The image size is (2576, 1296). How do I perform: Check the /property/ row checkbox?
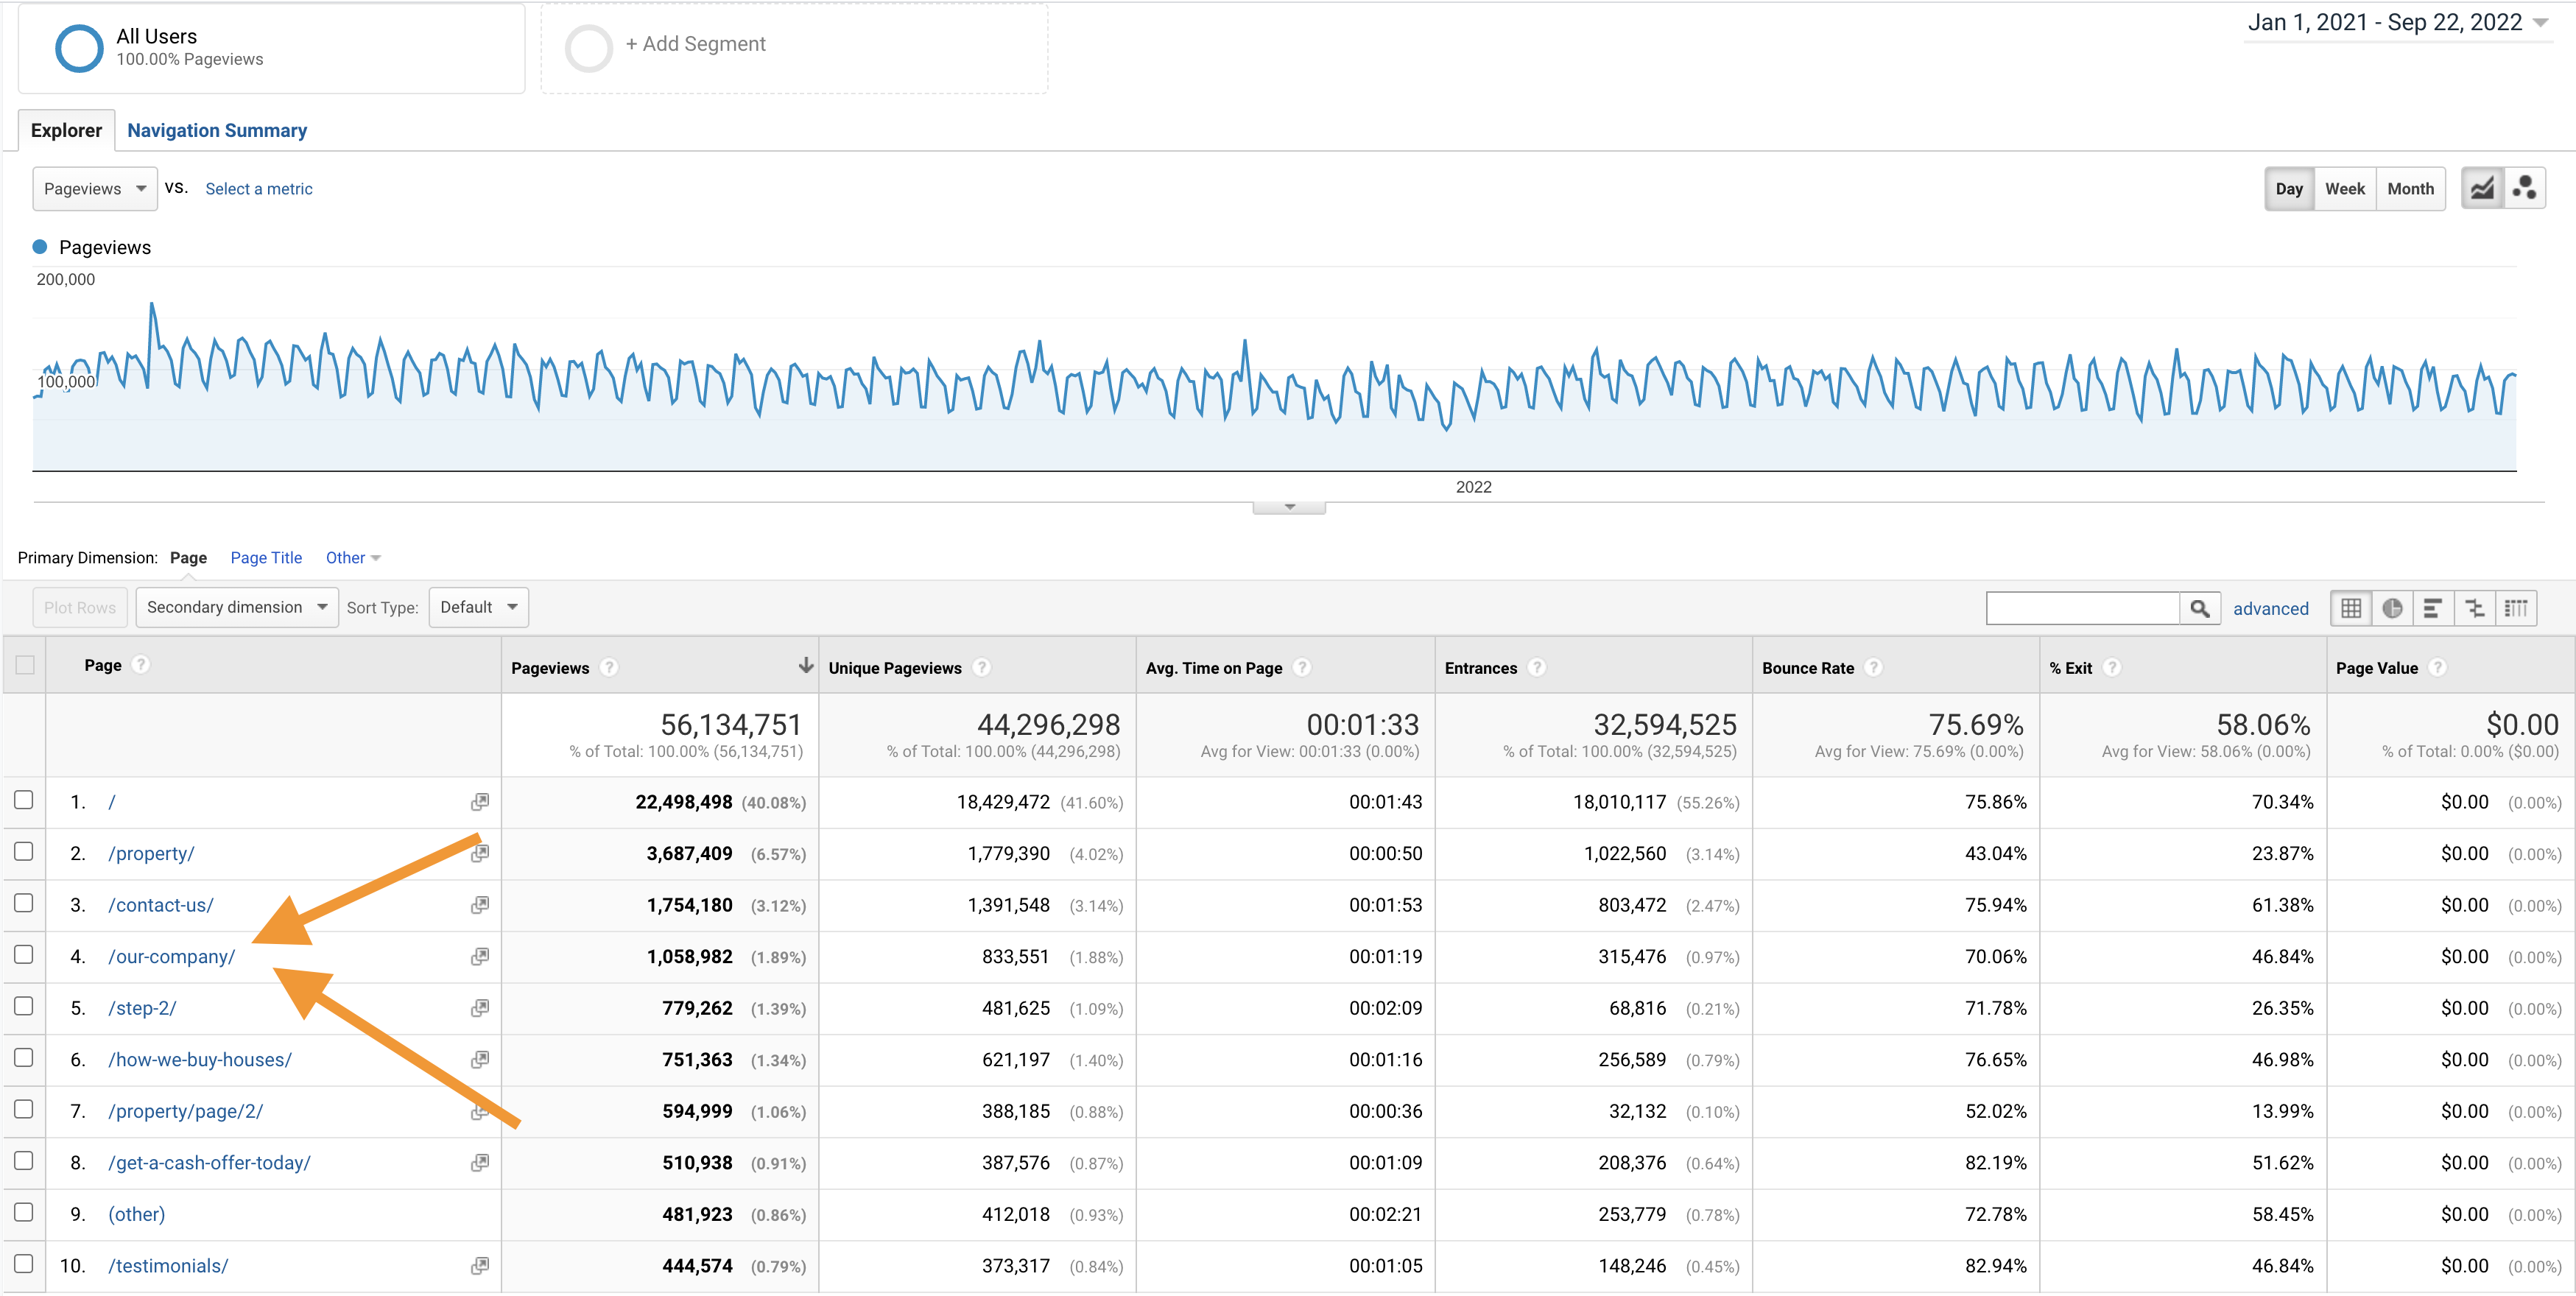pyautogui.click(x=24, y=852)
